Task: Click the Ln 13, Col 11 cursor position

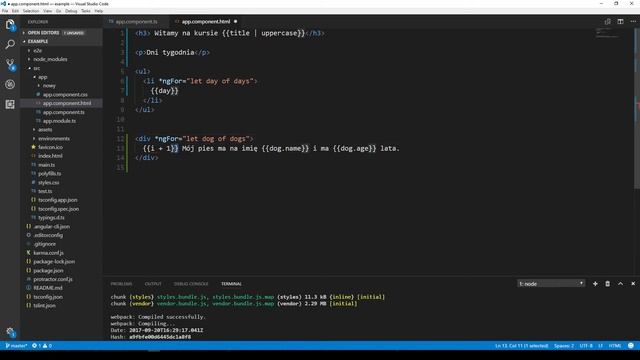Action: coord(521,346)
